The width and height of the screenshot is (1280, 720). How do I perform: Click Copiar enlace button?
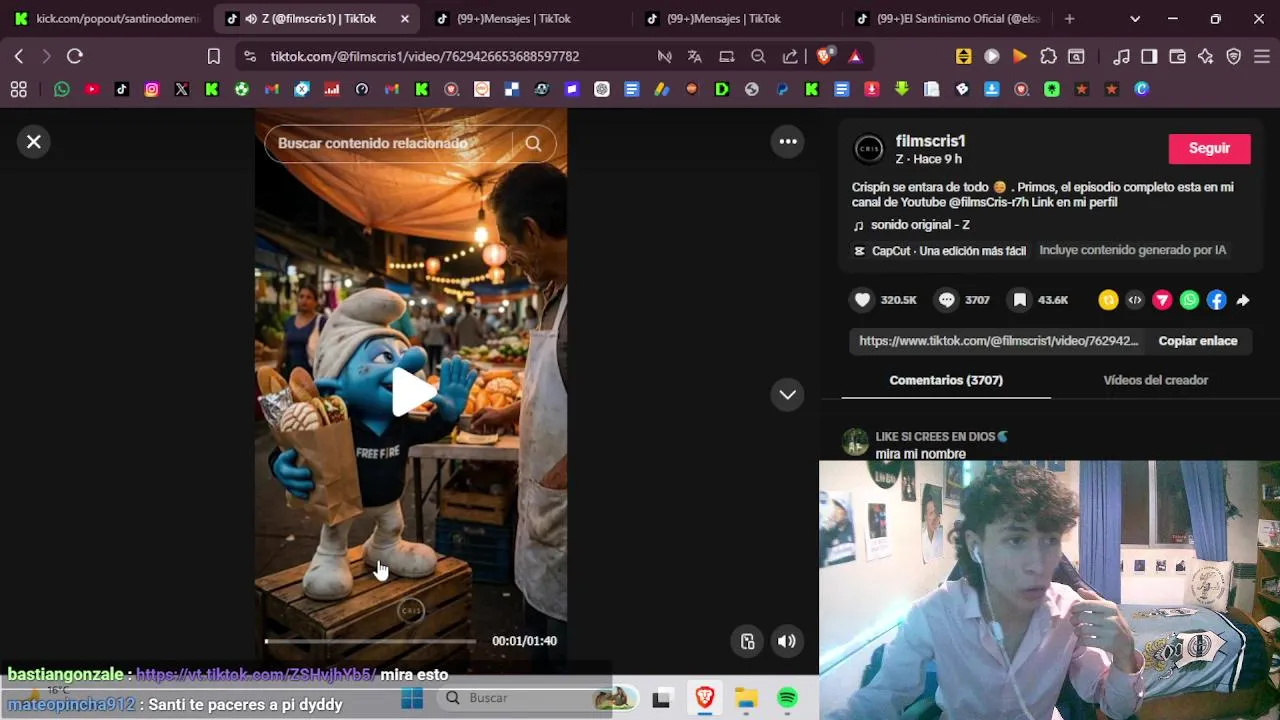1197,341
